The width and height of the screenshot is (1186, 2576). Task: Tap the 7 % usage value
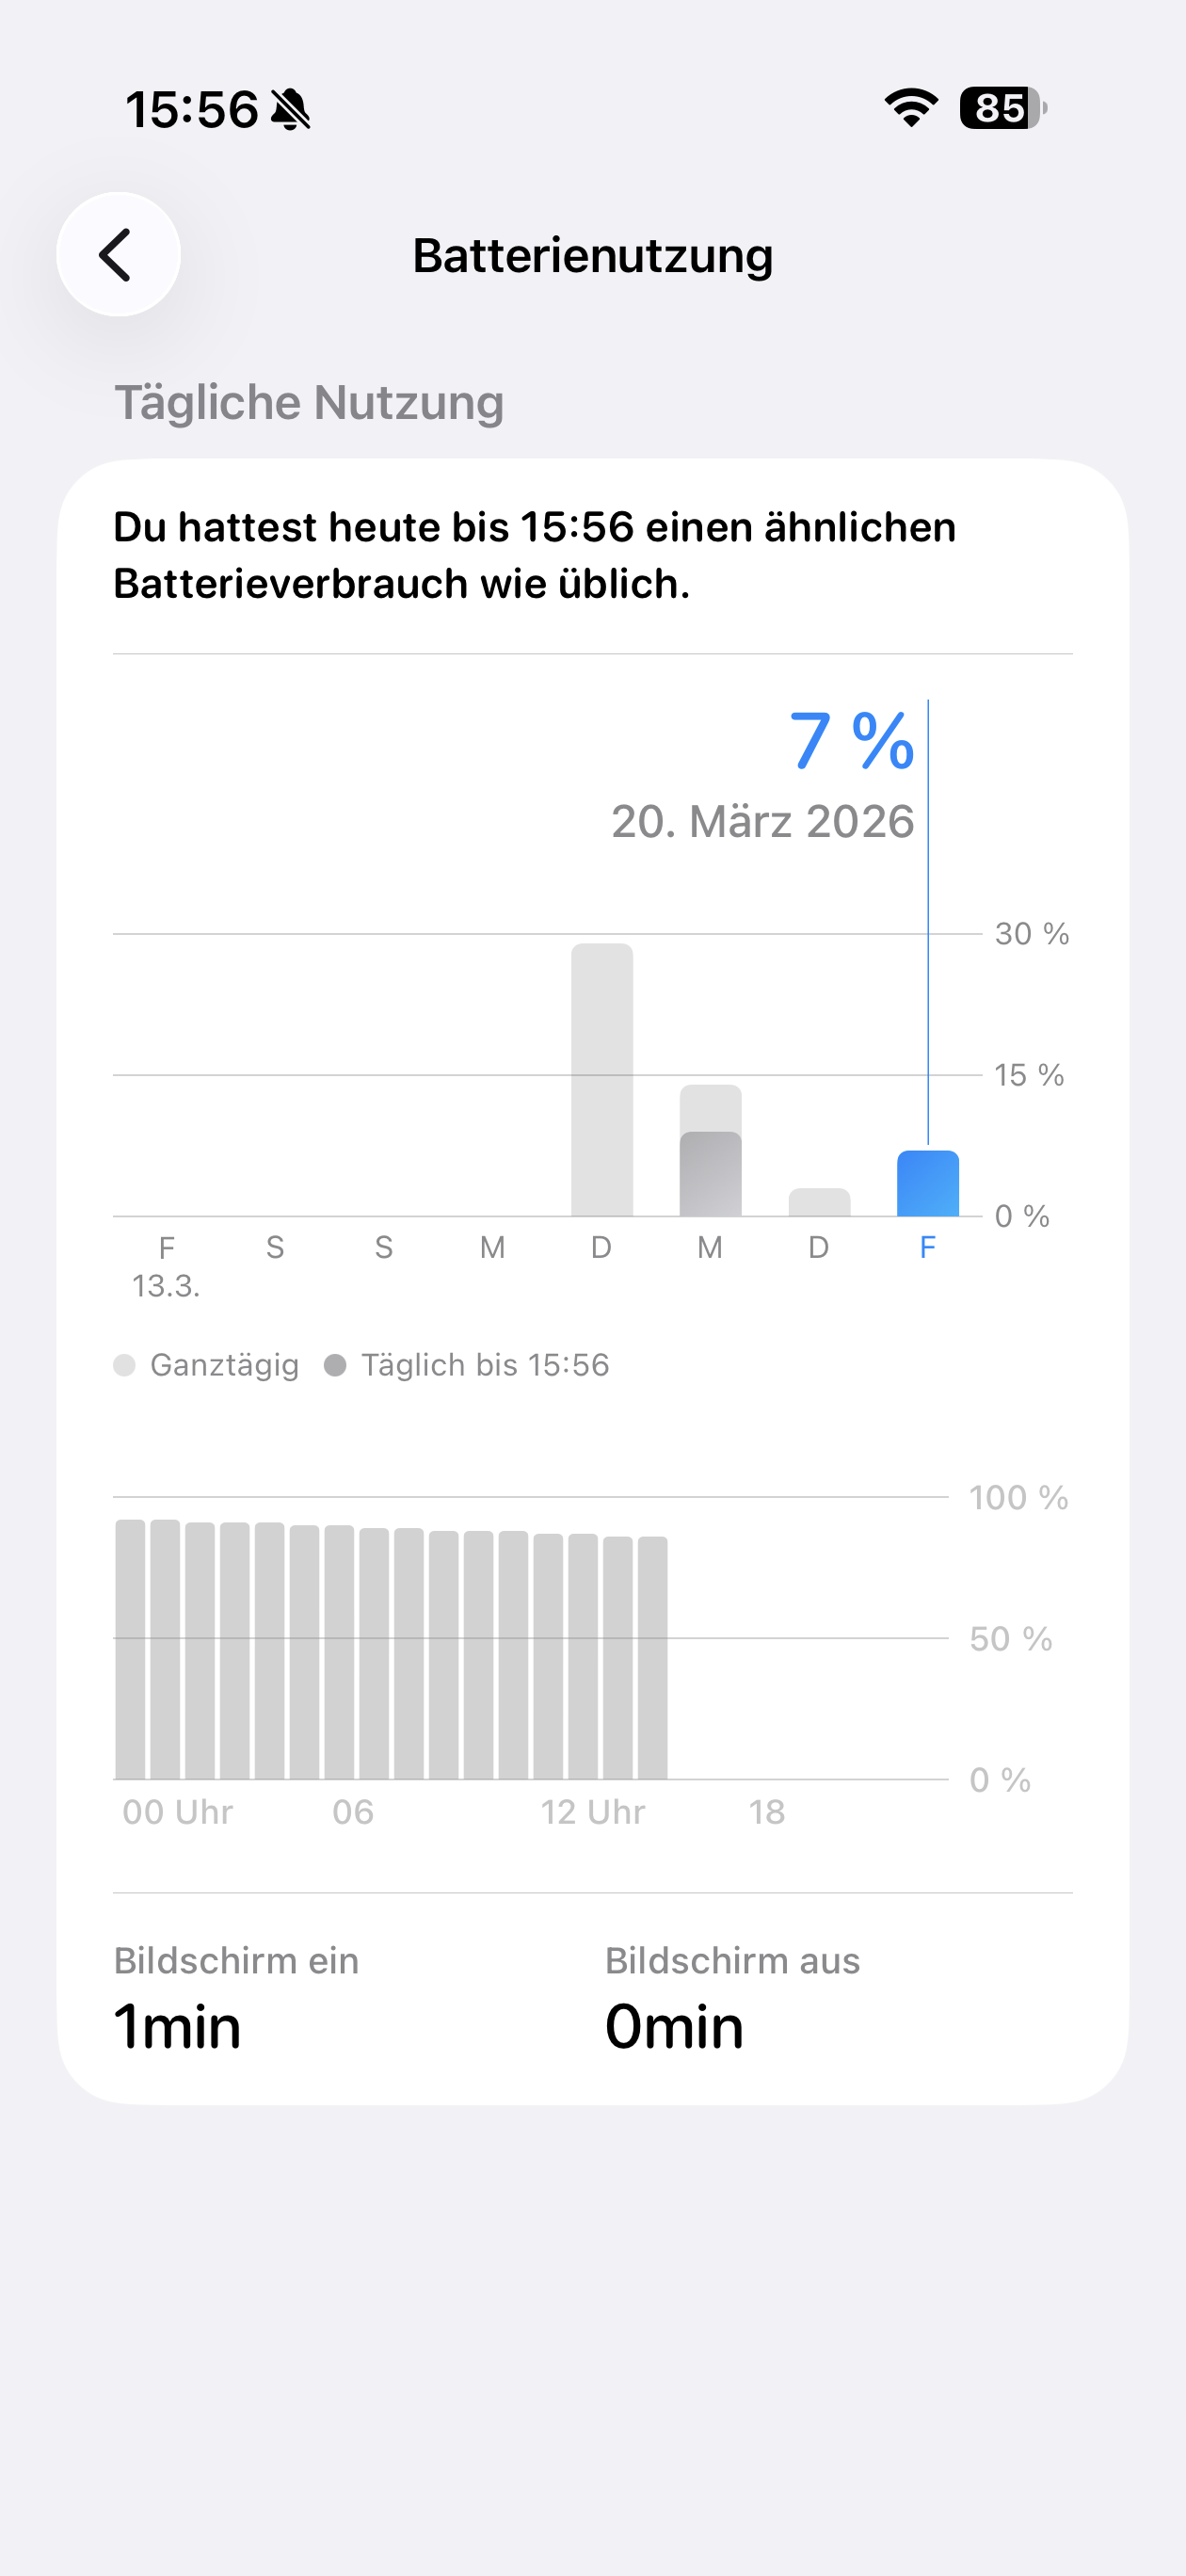click(851, 741)
